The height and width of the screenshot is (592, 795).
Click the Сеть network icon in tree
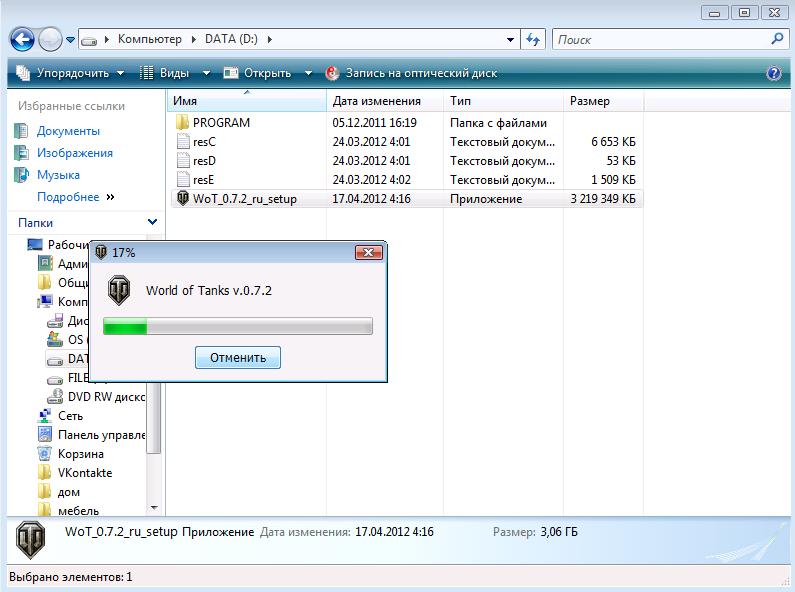point(45,416)
